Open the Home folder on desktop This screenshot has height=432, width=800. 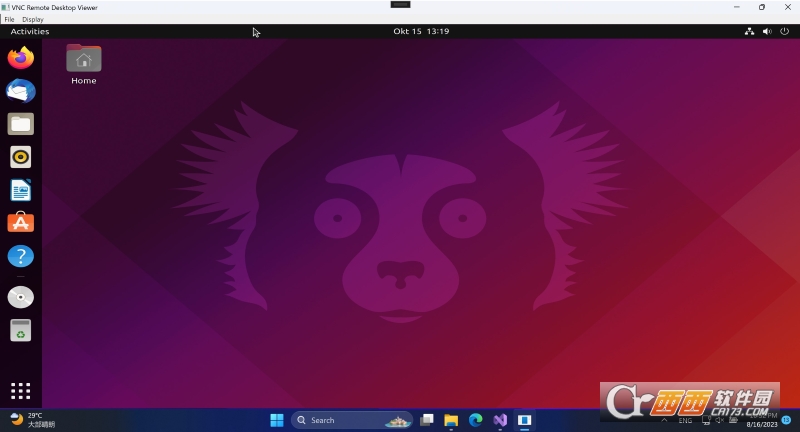point(84,65)
